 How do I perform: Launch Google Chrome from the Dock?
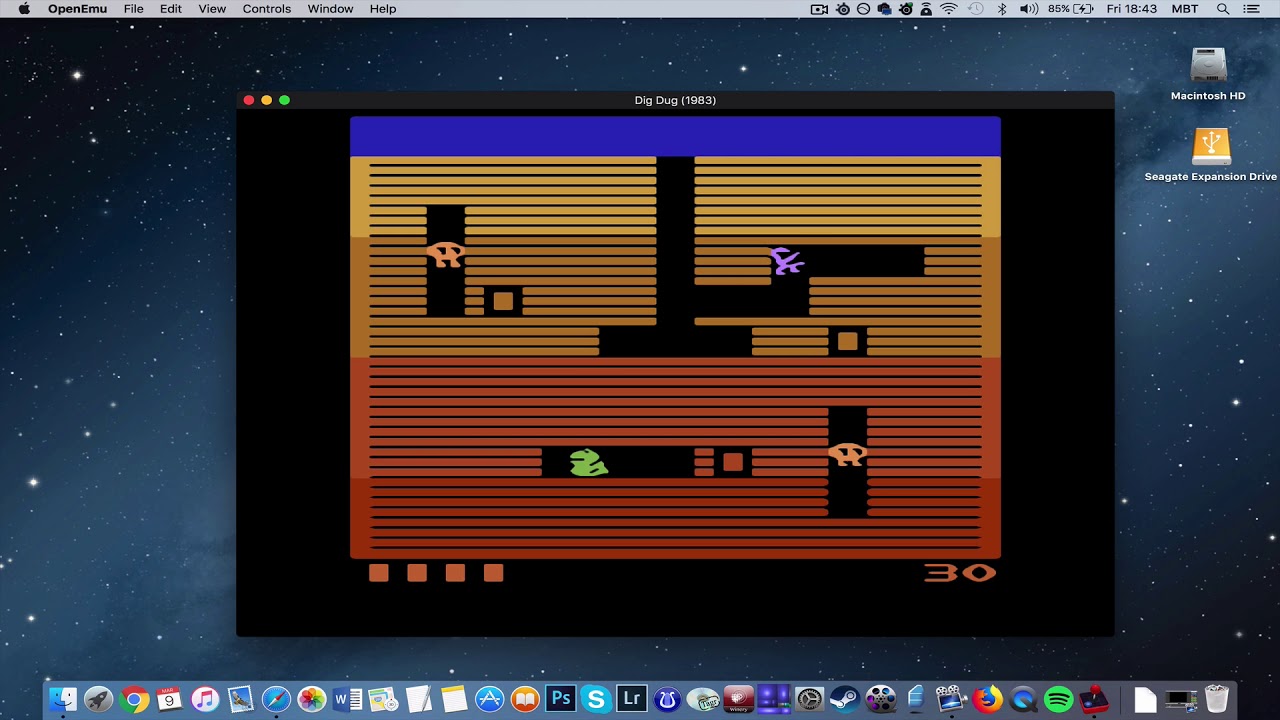(134, 699)
